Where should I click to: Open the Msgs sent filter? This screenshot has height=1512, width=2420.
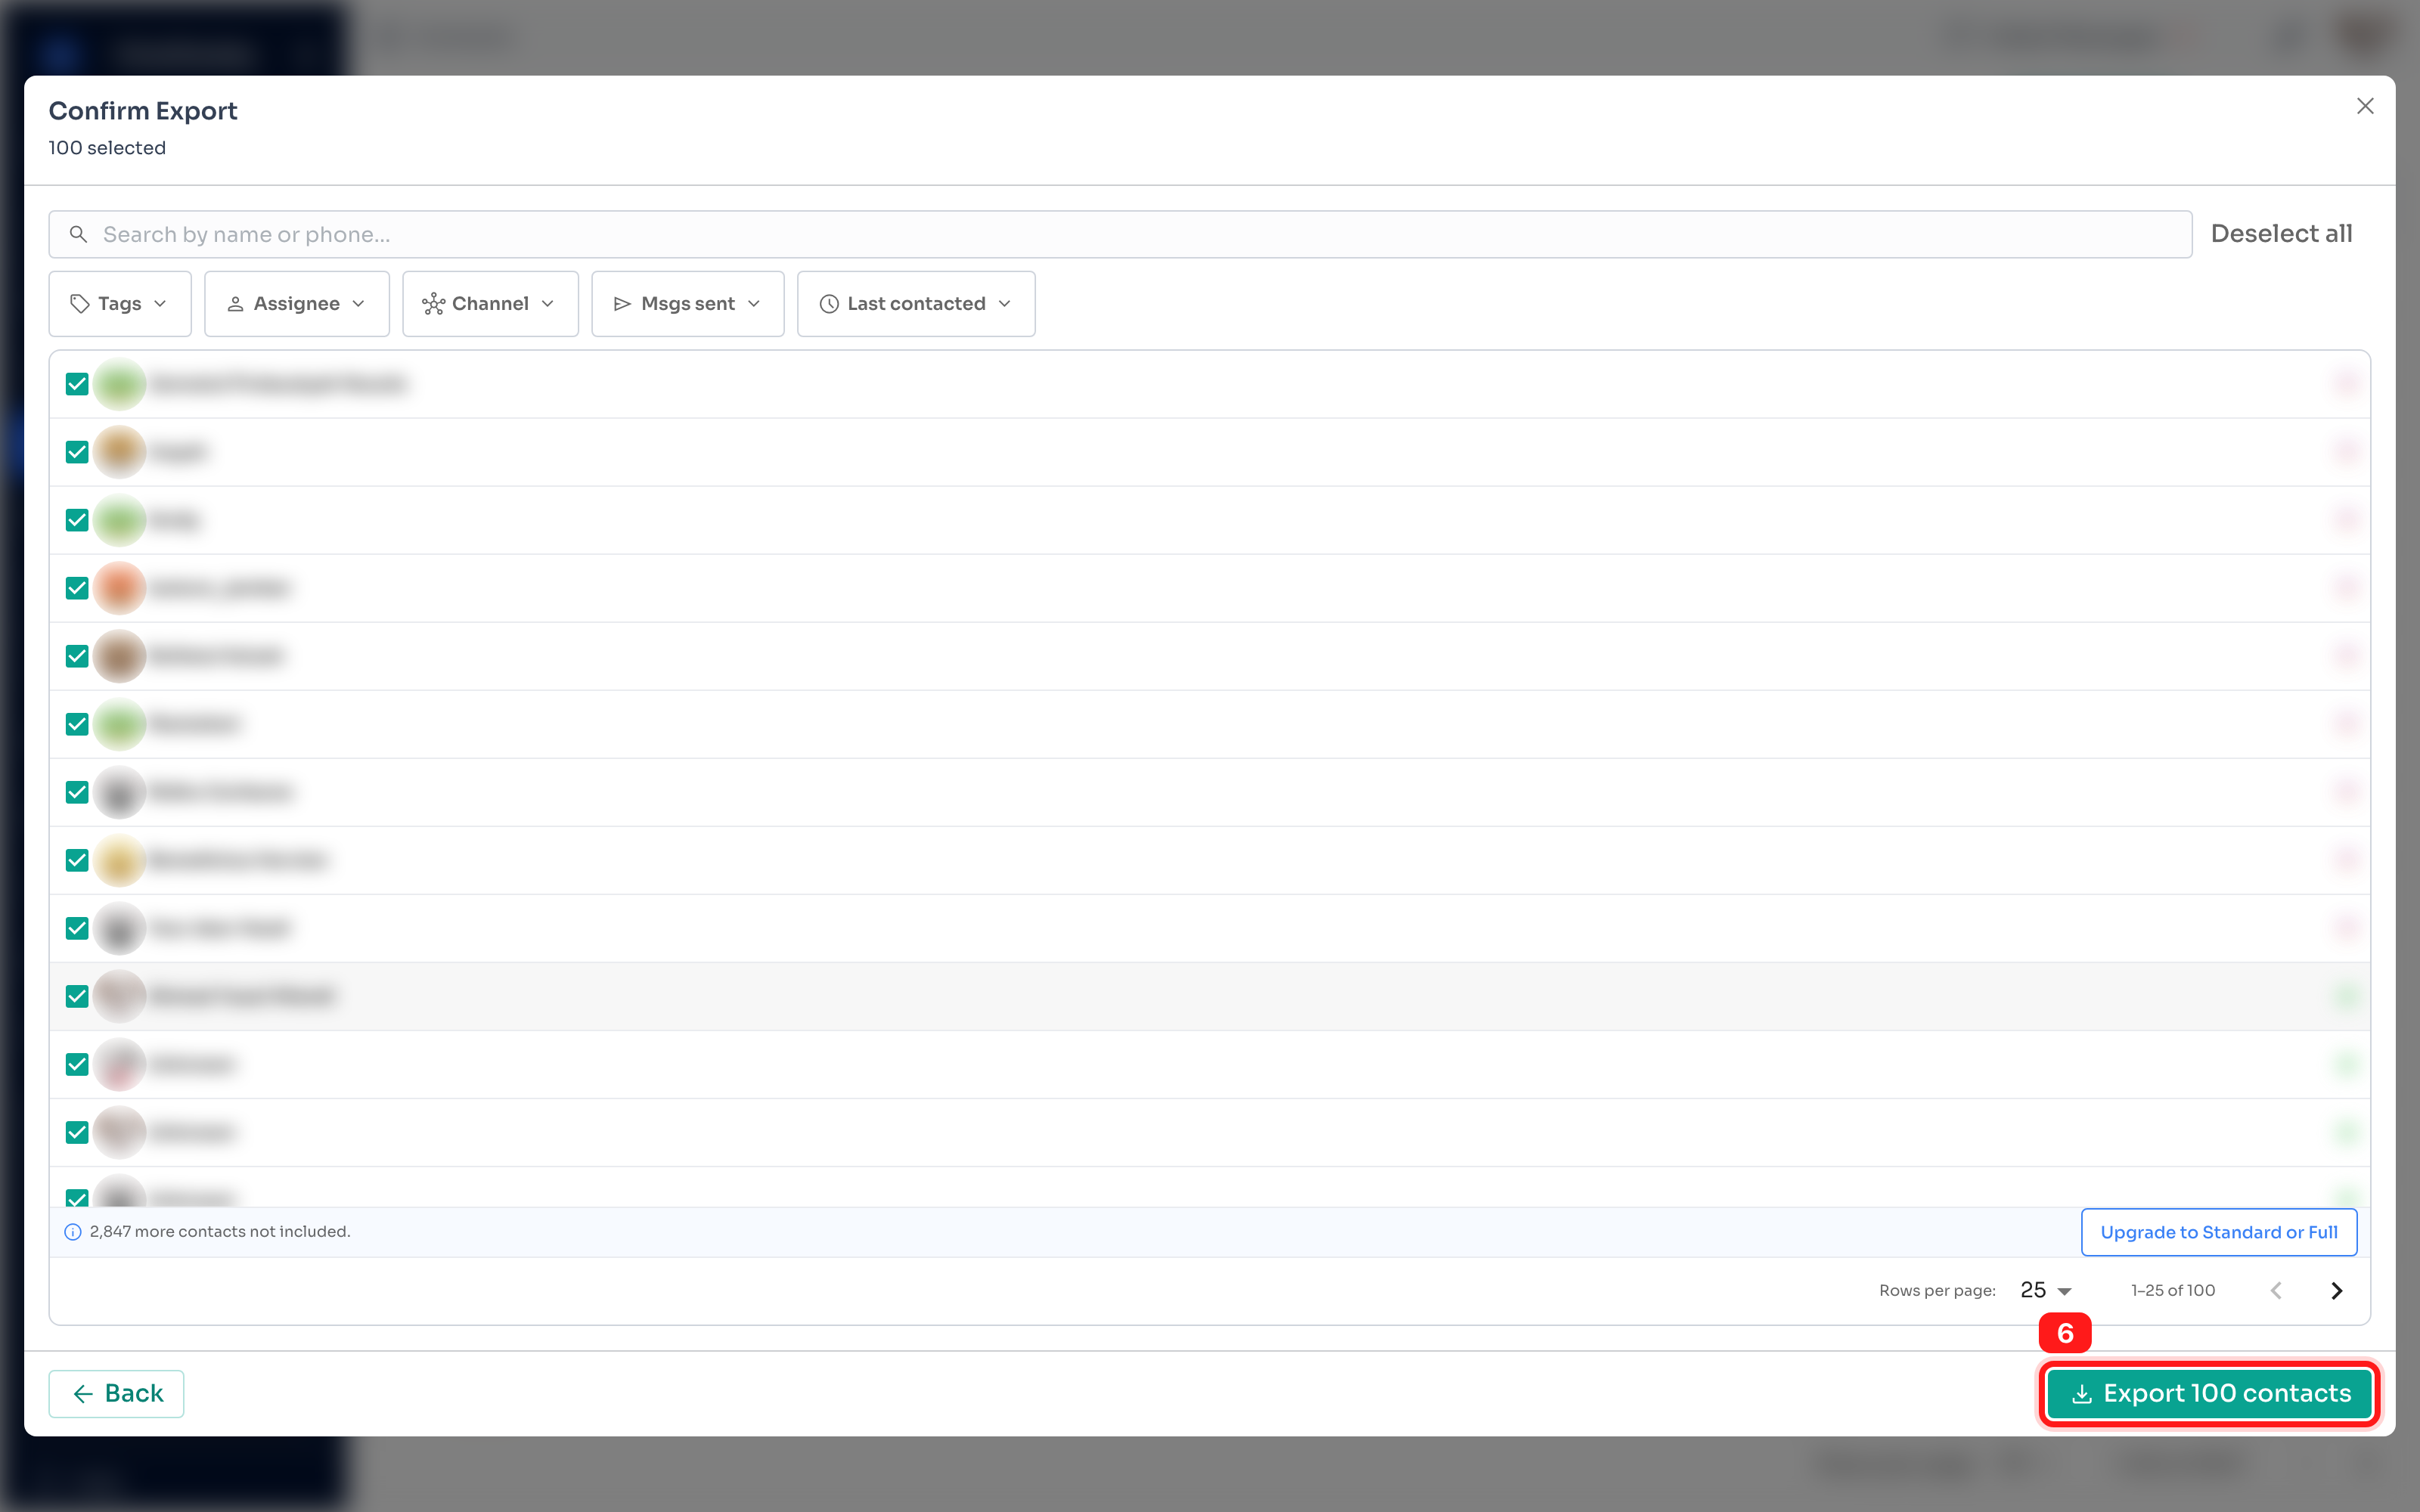point(688,304)
